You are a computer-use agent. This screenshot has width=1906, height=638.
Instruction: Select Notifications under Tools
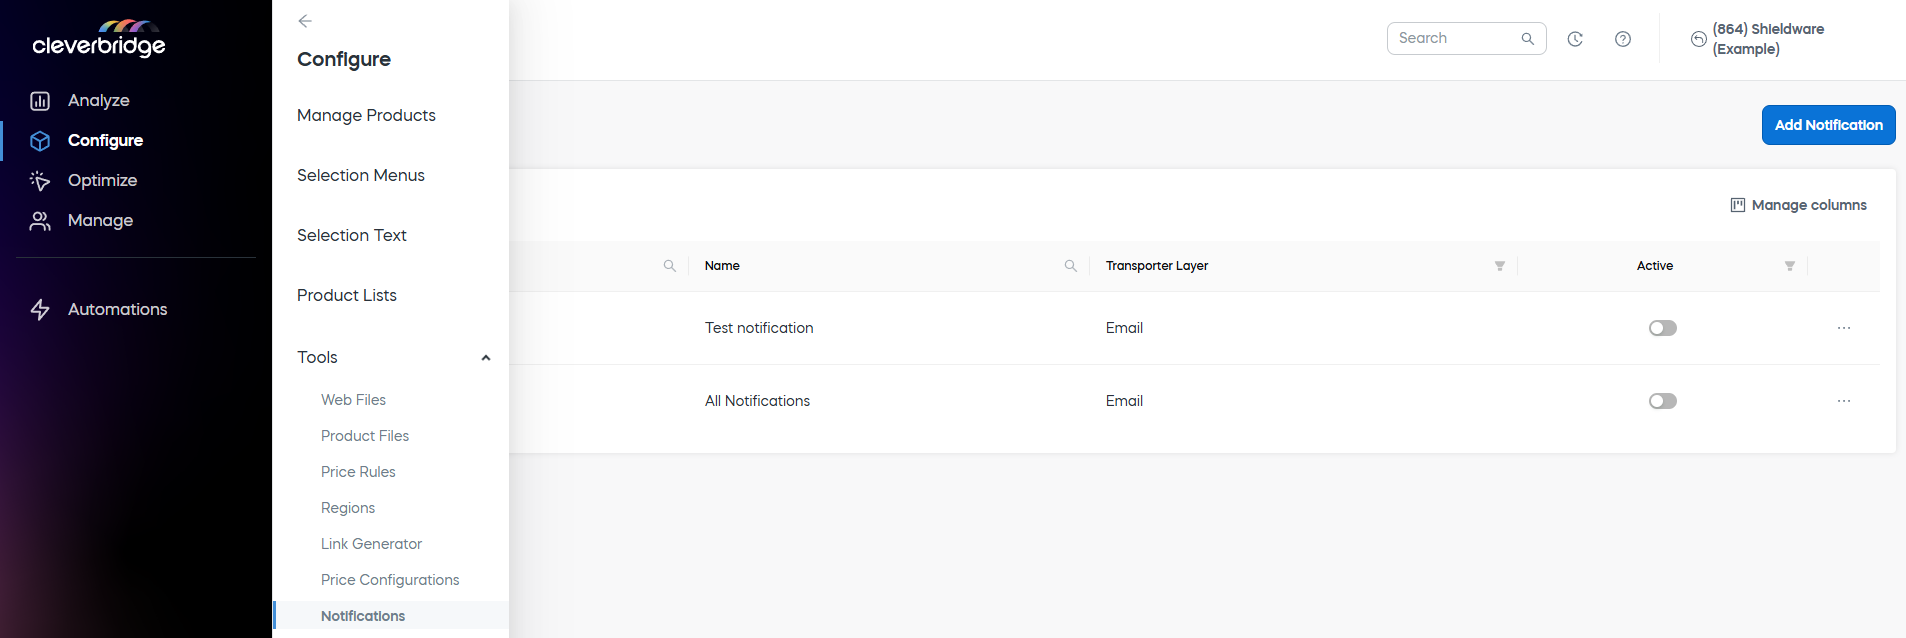coord(363,616)
